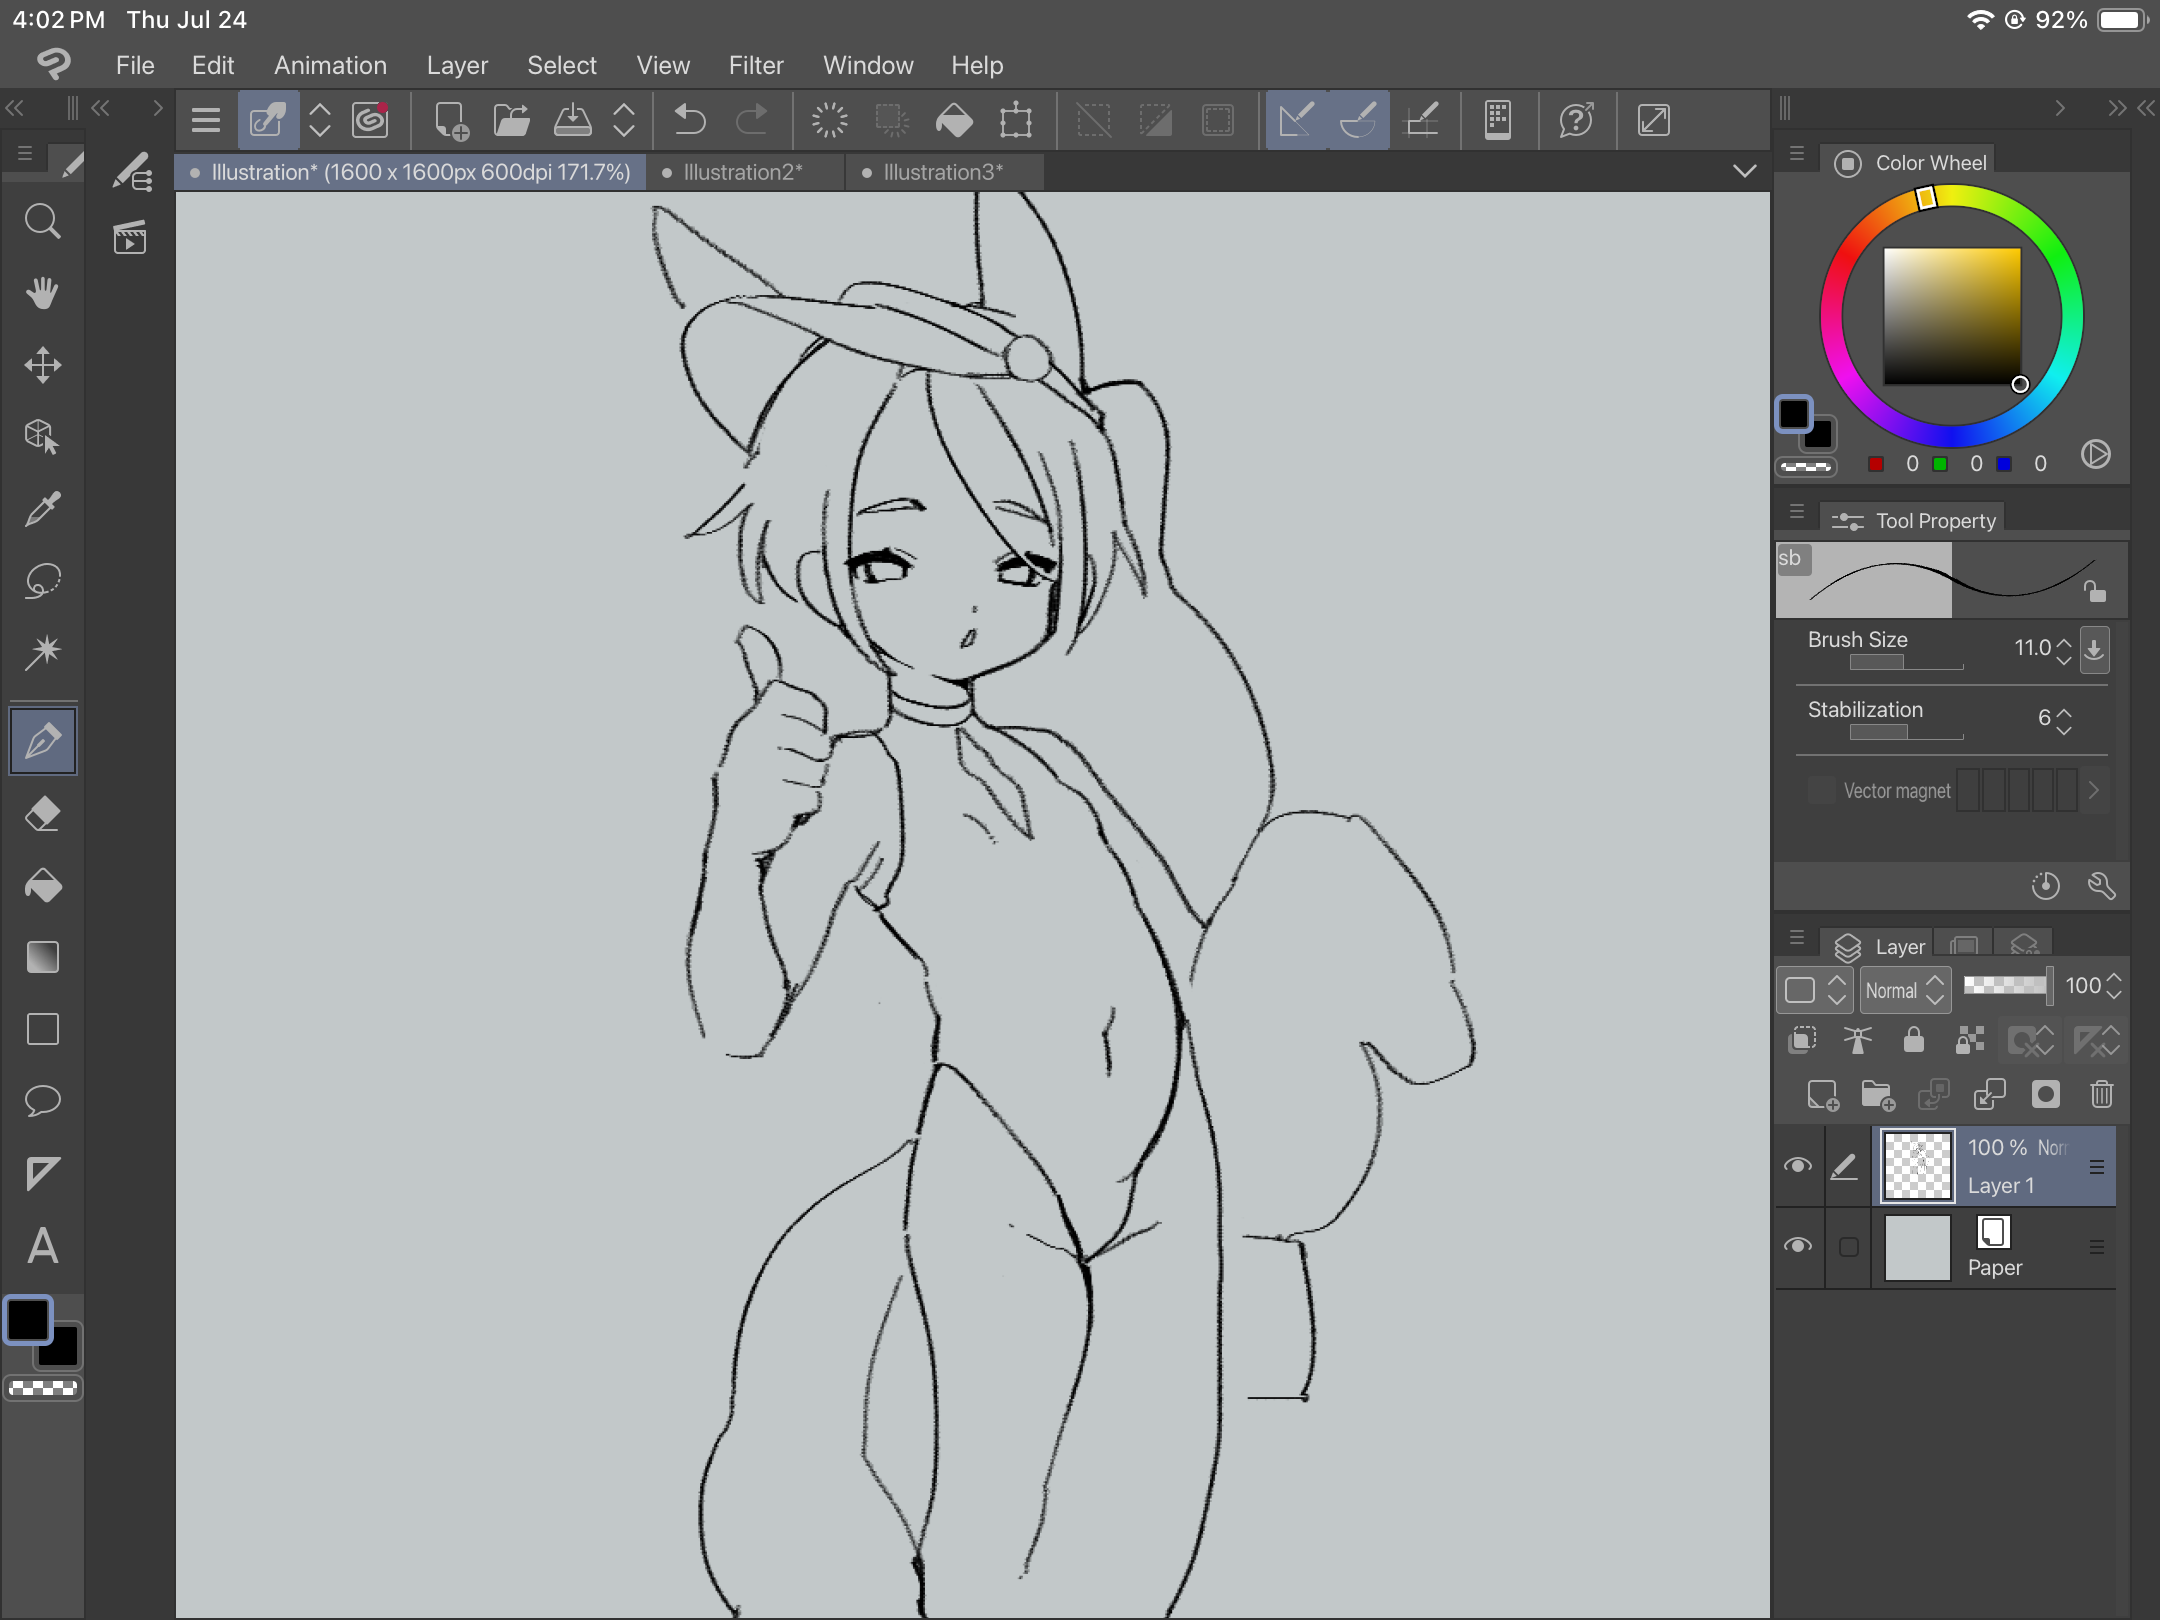
Task: Select the Eraser tool
Action: (42, 814)
